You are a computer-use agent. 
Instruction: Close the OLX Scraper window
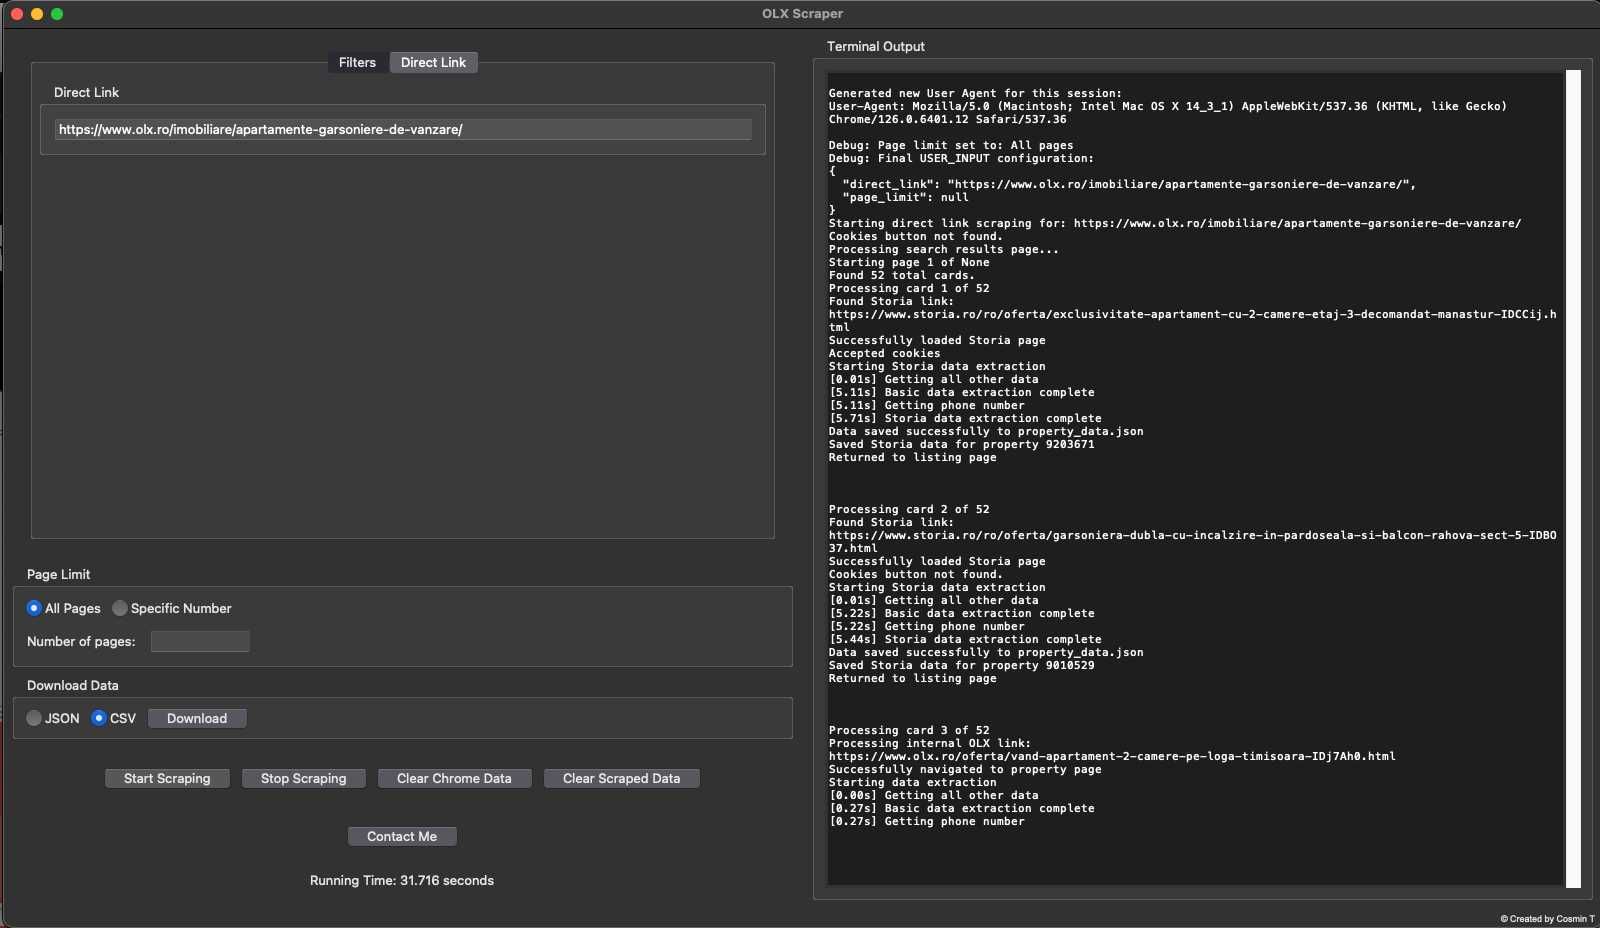click(17, 14)
